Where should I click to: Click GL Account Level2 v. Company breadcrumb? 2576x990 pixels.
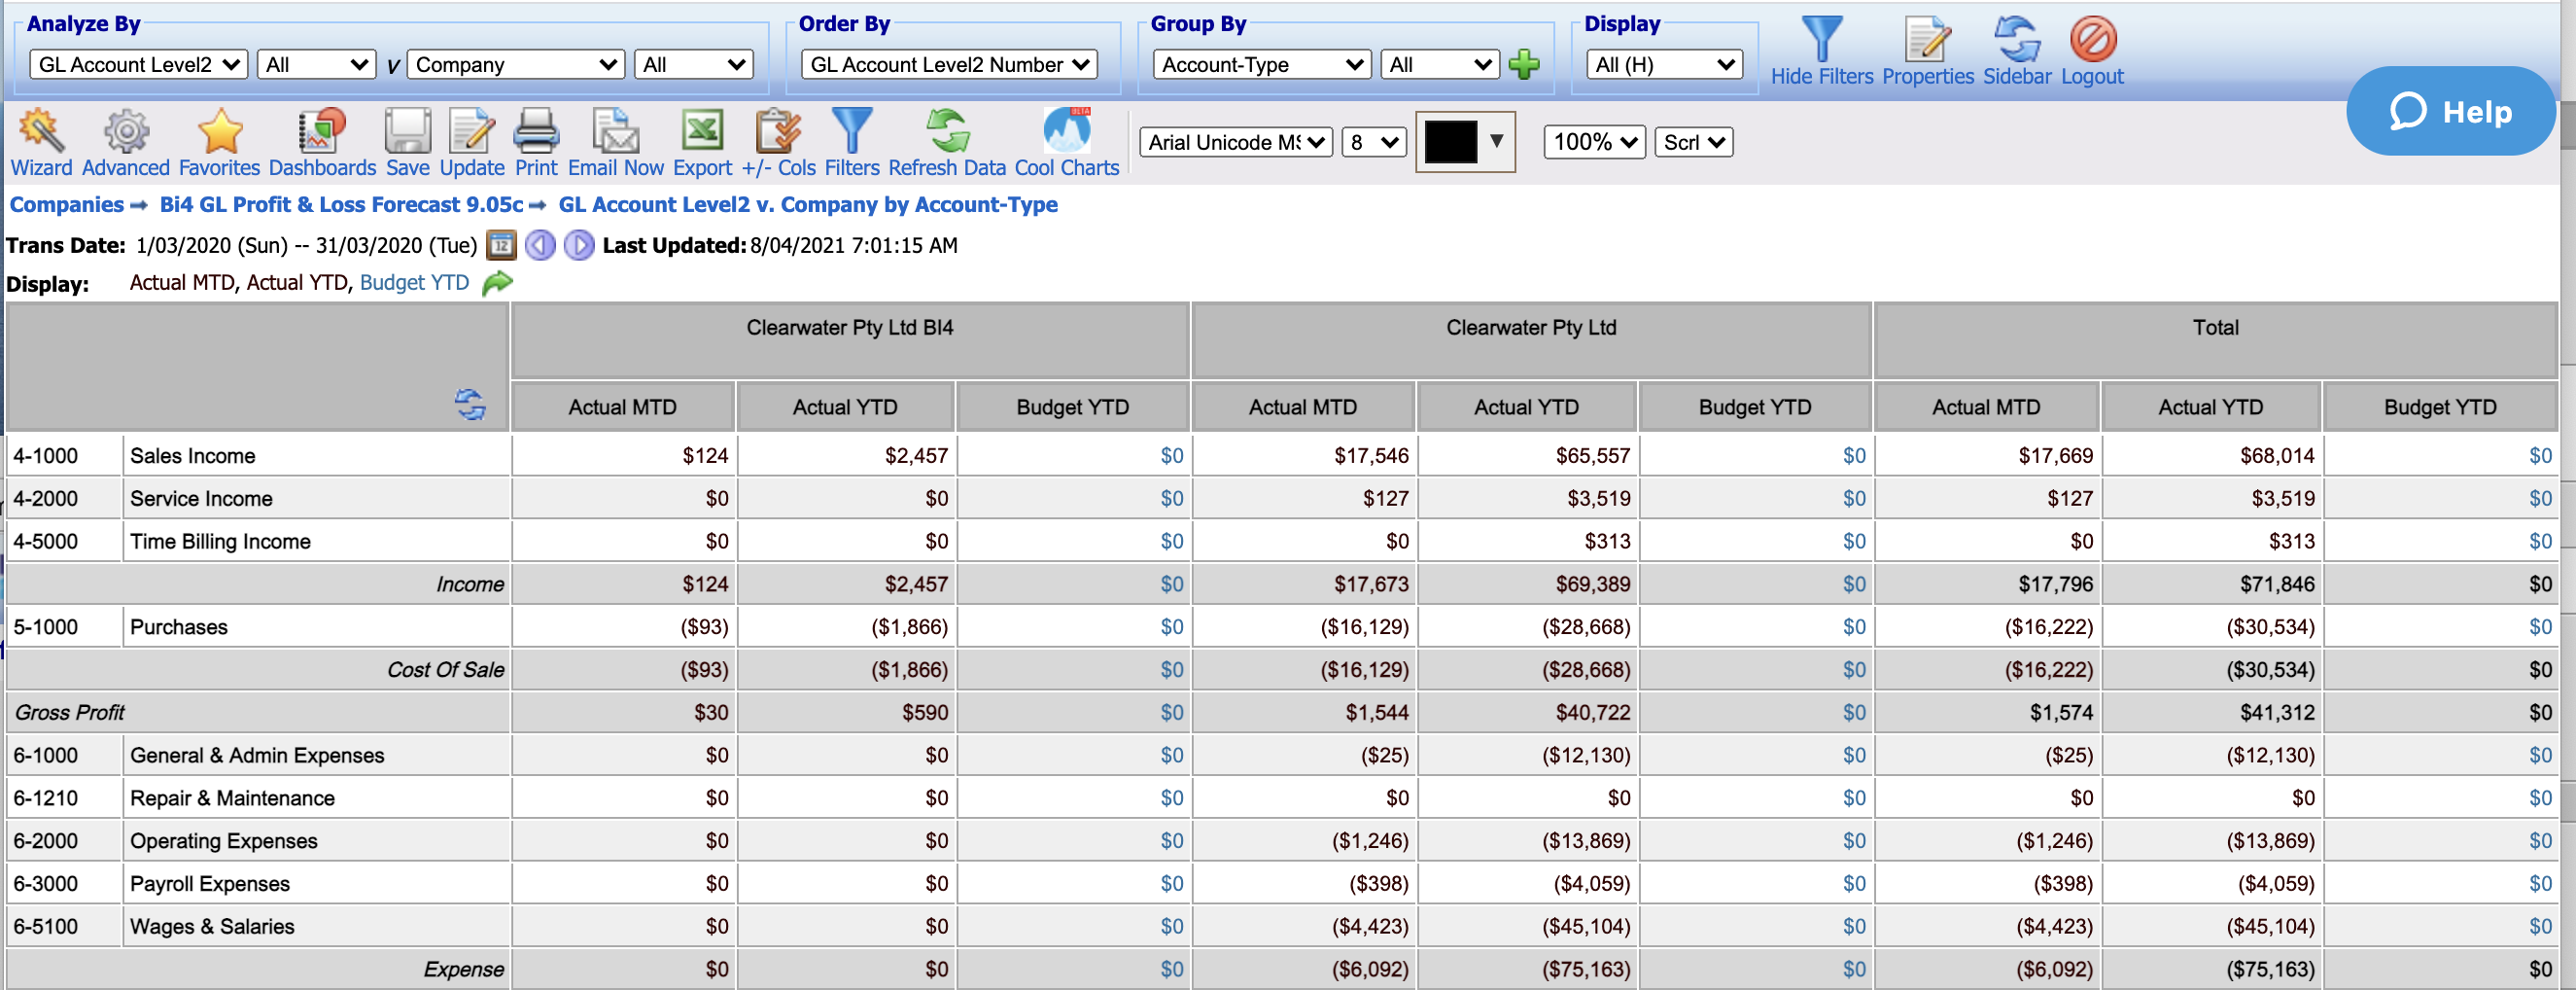[807, 205]
